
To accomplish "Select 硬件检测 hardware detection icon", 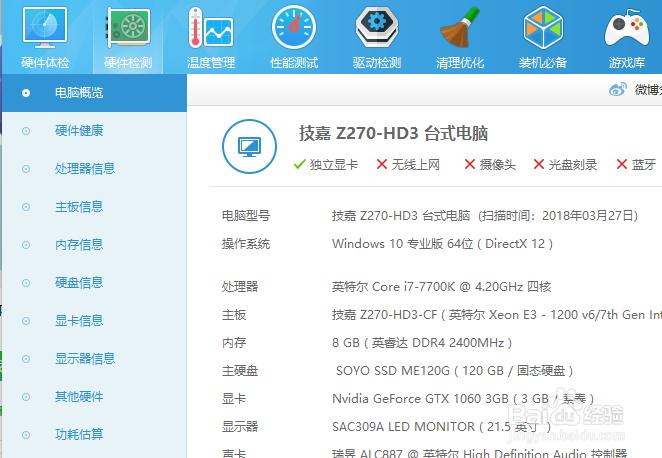I will pyautogui.click(x=128, y=28).
